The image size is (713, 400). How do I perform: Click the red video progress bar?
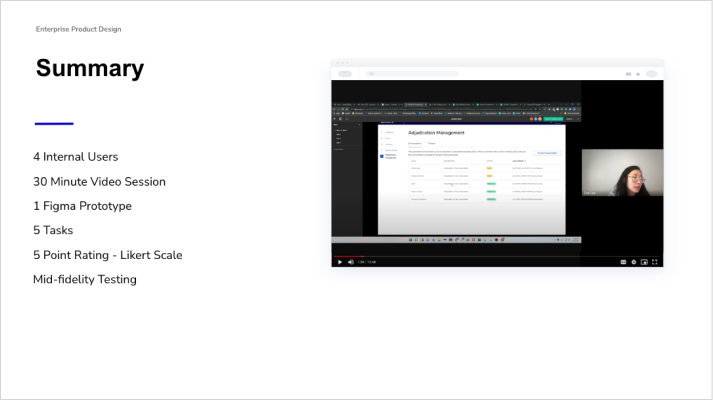pos(345,256)
